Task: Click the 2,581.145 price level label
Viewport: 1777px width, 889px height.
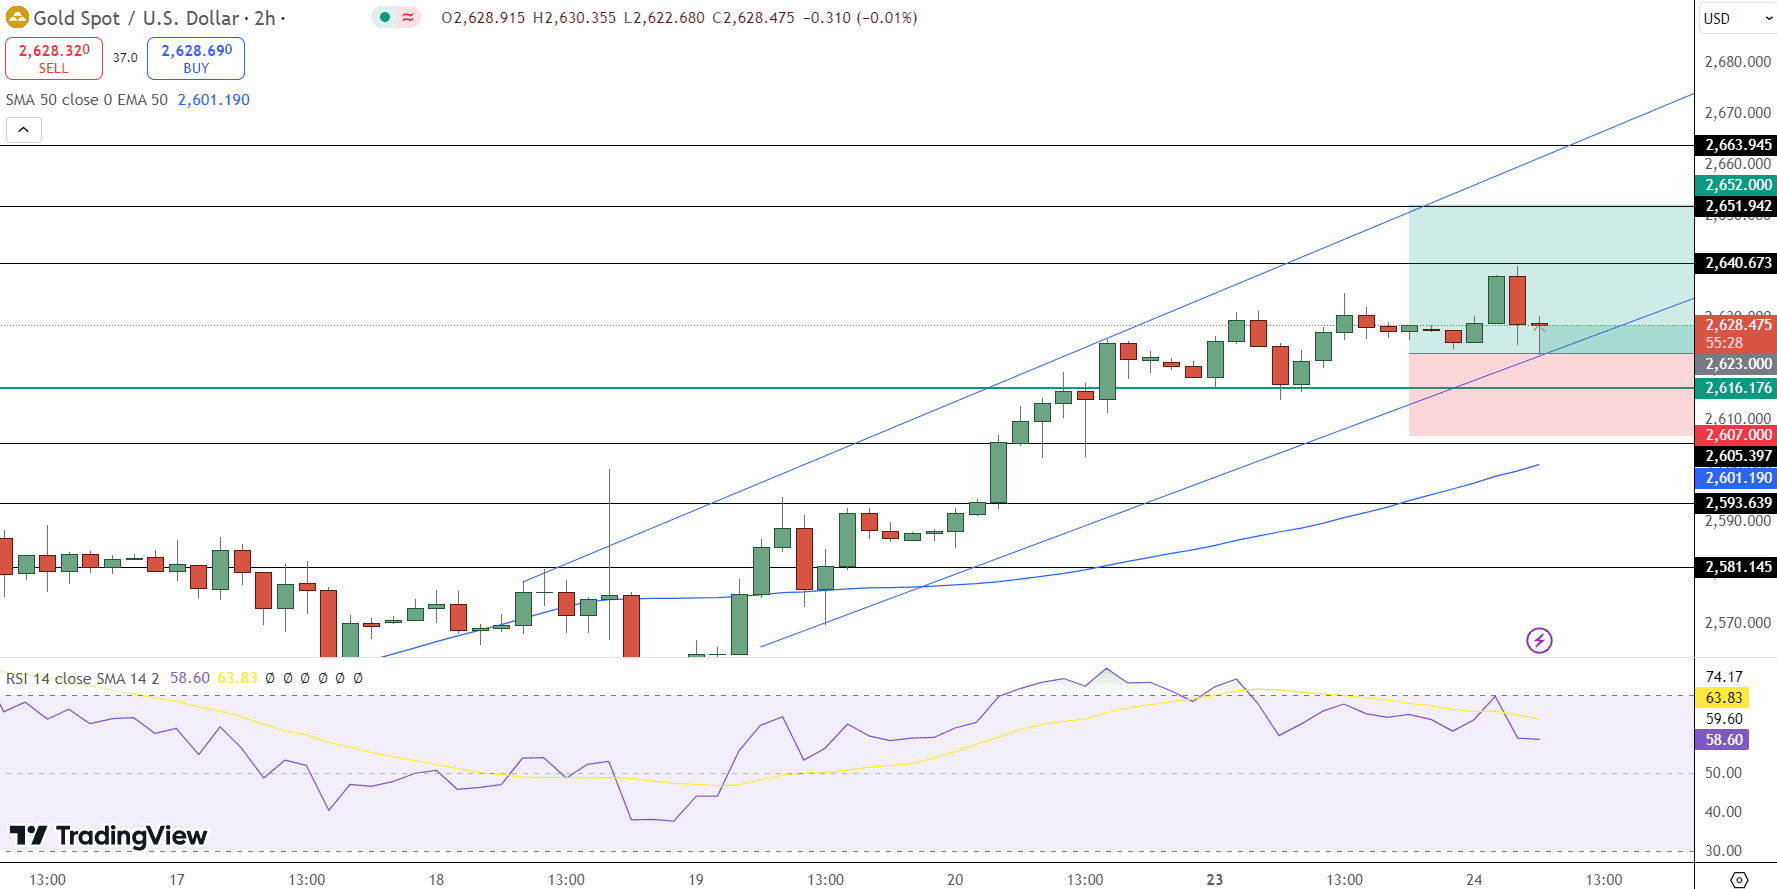Action: (1736, 567)
